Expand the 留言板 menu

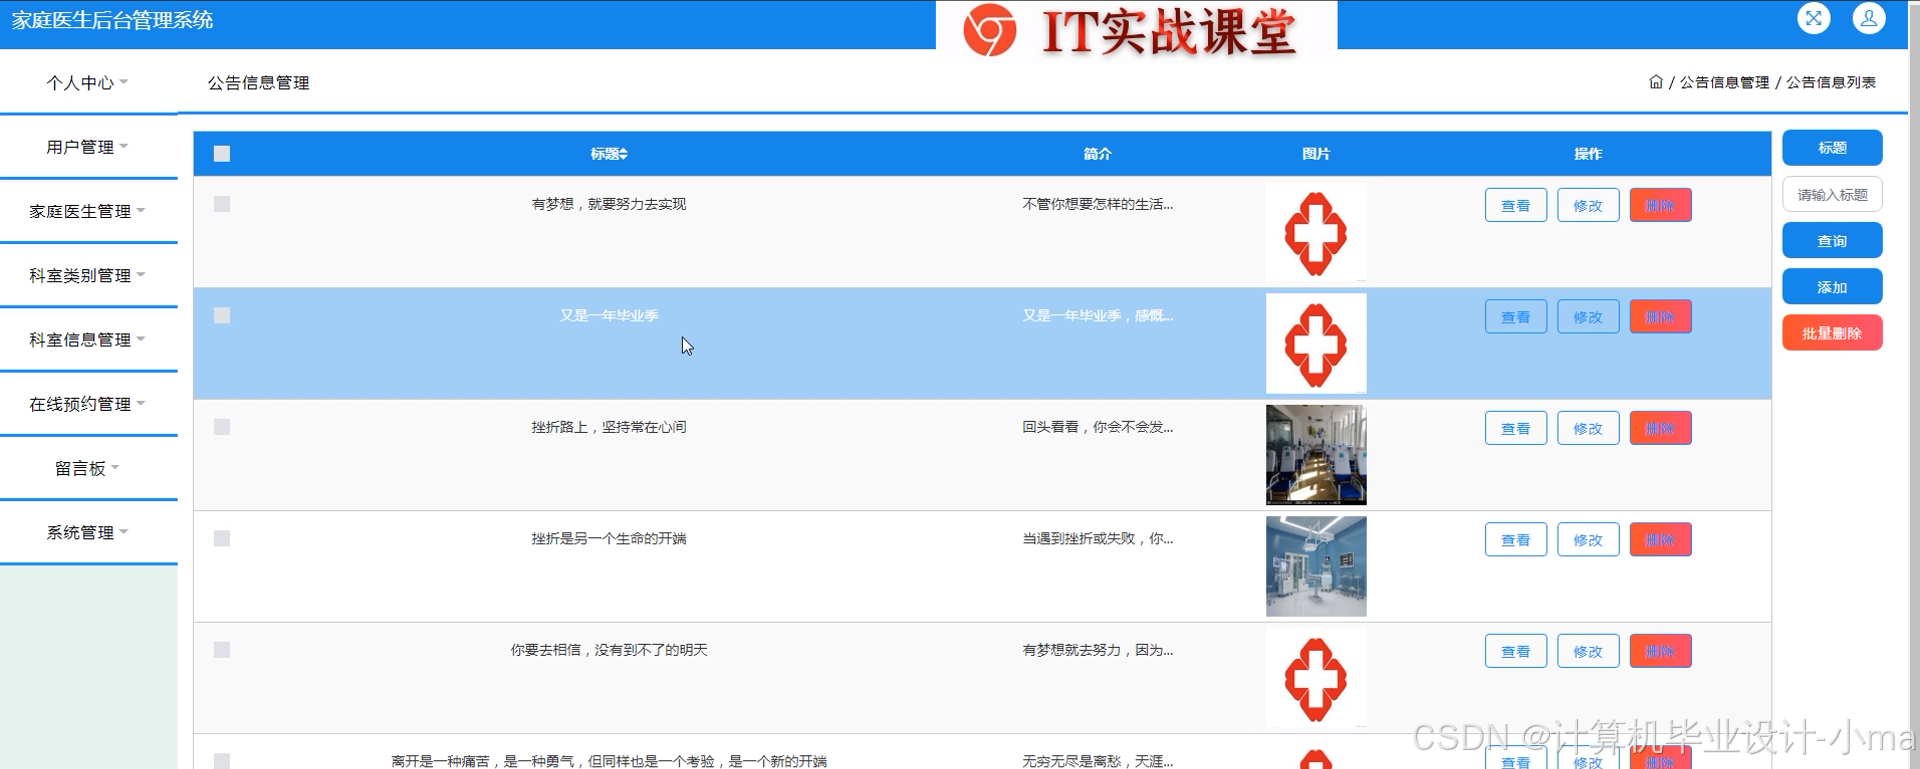coord(88,468)
